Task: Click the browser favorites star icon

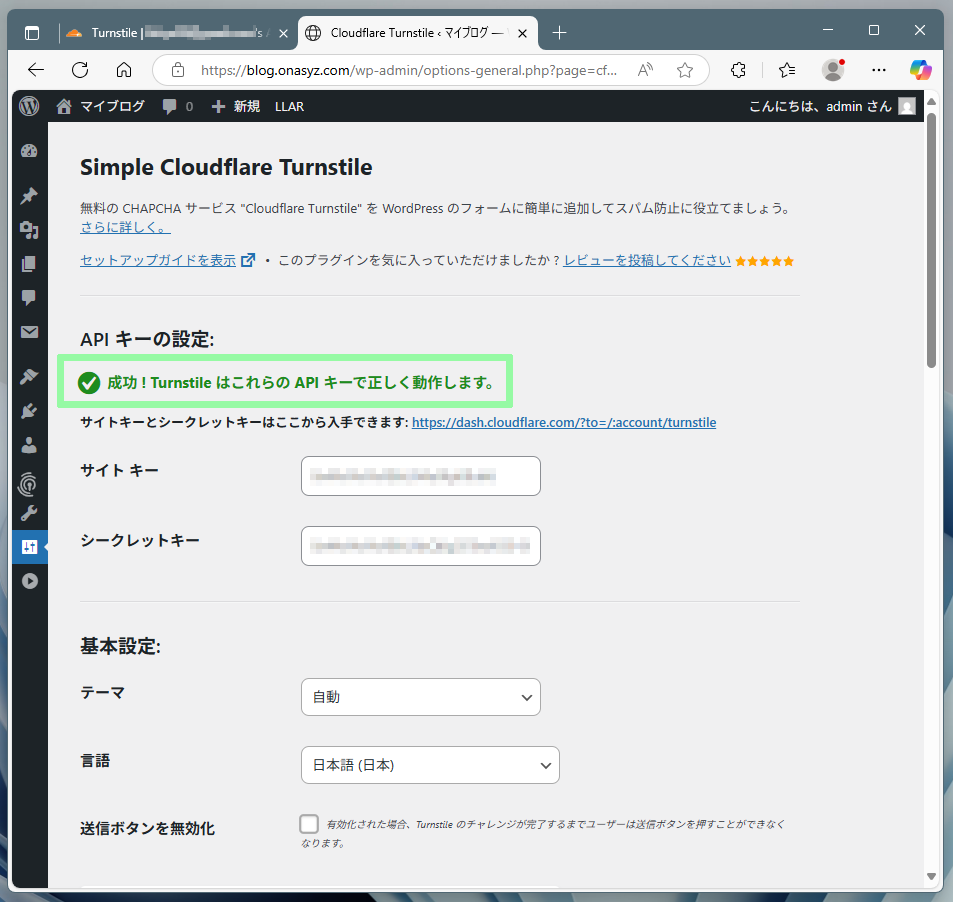Action: pyautogui.click(x=685, y=70)
